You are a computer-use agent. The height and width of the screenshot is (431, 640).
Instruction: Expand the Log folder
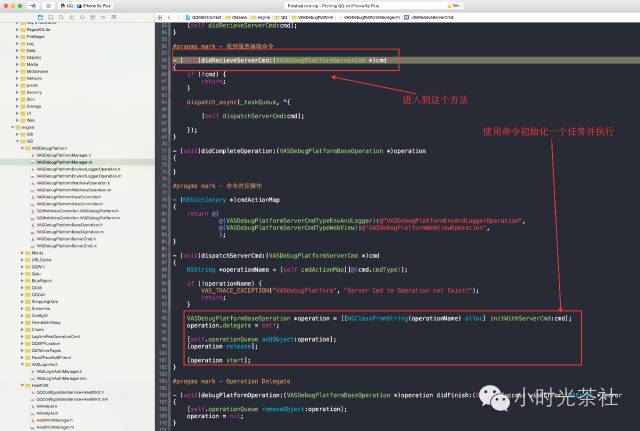[x=17, y=44]
